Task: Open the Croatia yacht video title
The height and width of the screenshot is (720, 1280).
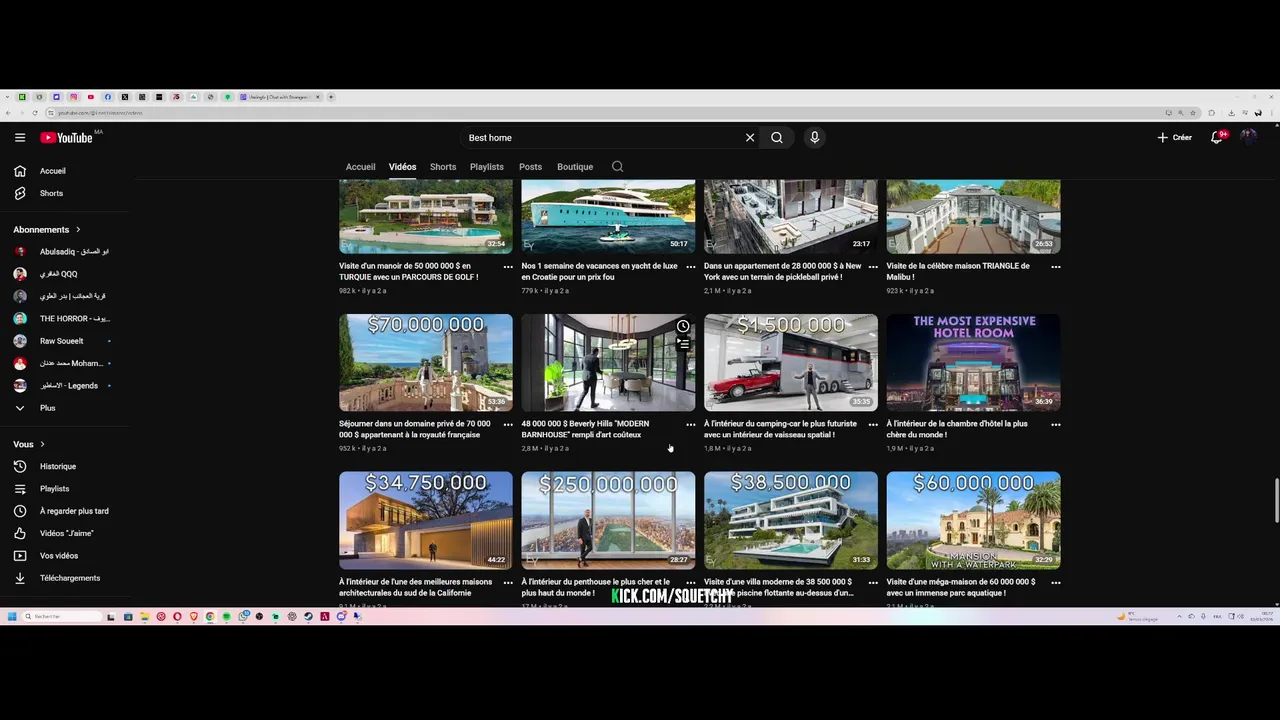Action: pos(599,272)
